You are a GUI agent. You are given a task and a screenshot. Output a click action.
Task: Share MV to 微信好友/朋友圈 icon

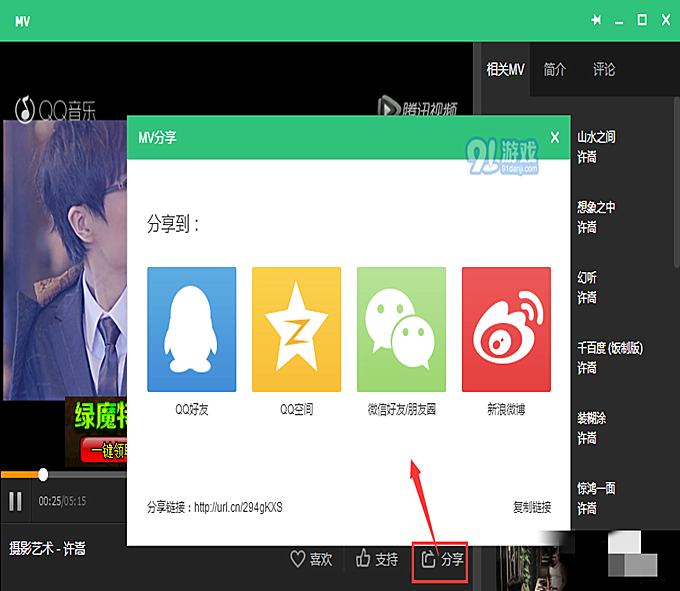402,330
